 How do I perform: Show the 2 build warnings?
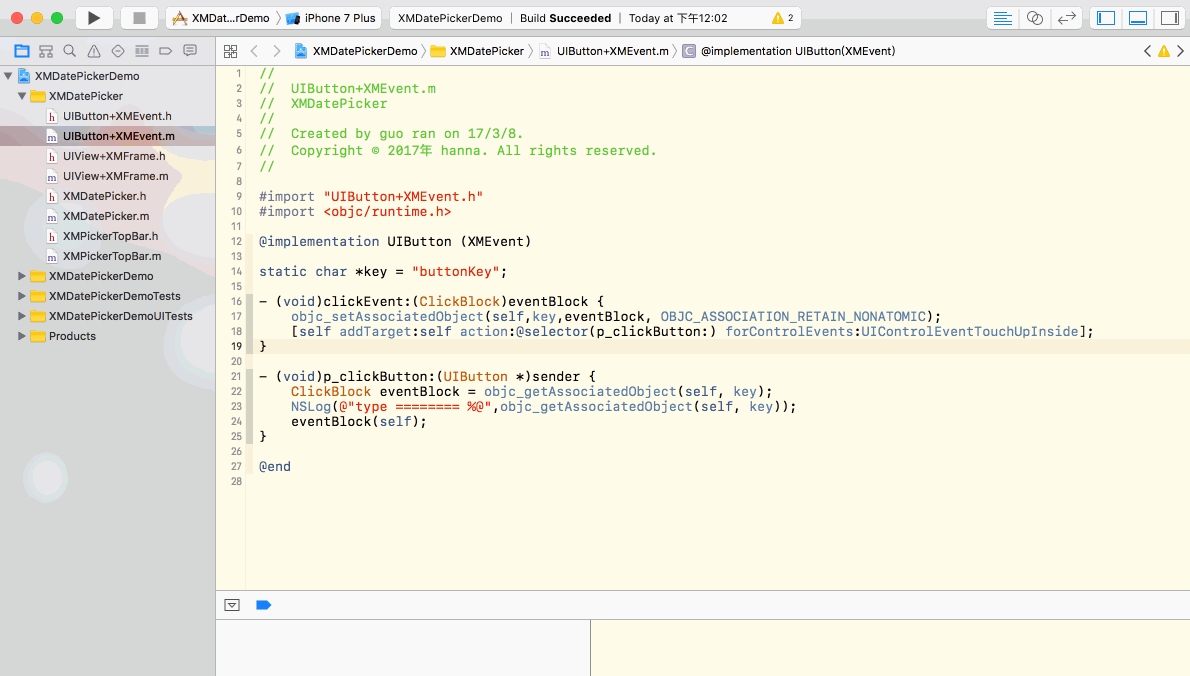[782, 17]
